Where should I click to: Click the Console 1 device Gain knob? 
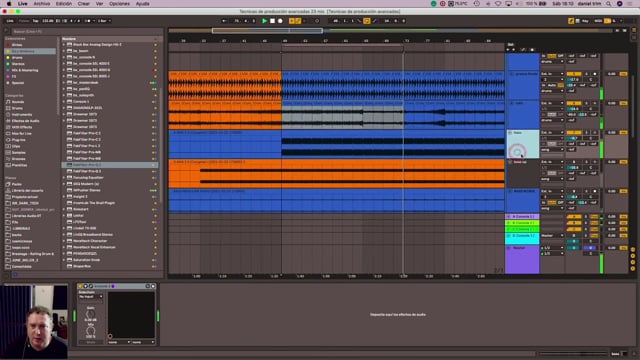pyautogui.click(x=91, y=314)
